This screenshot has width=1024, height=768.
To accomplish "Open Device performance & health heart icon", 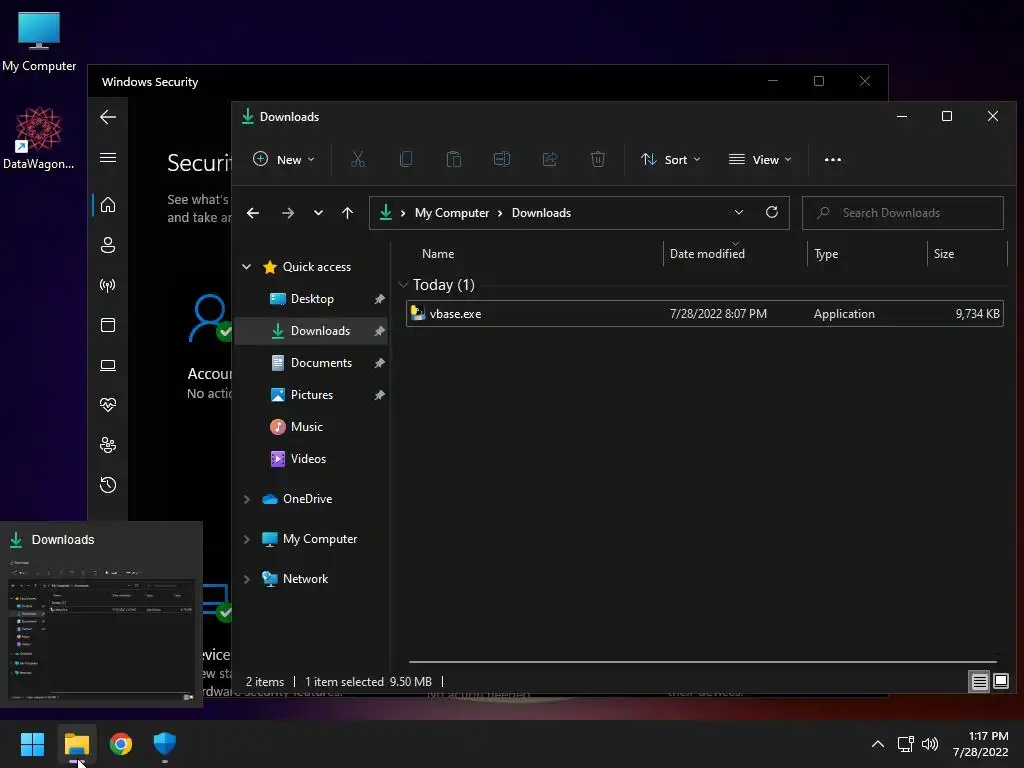I will point(108,405).
